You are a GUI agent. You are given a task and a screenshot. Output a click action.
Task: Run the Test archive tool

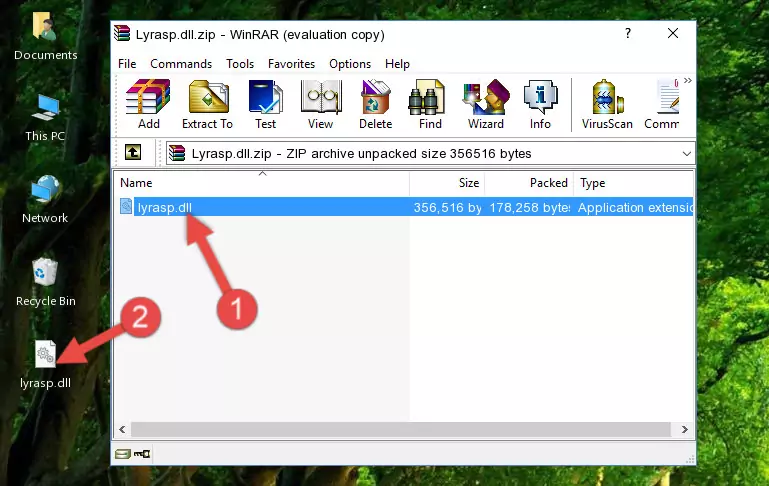265,104
